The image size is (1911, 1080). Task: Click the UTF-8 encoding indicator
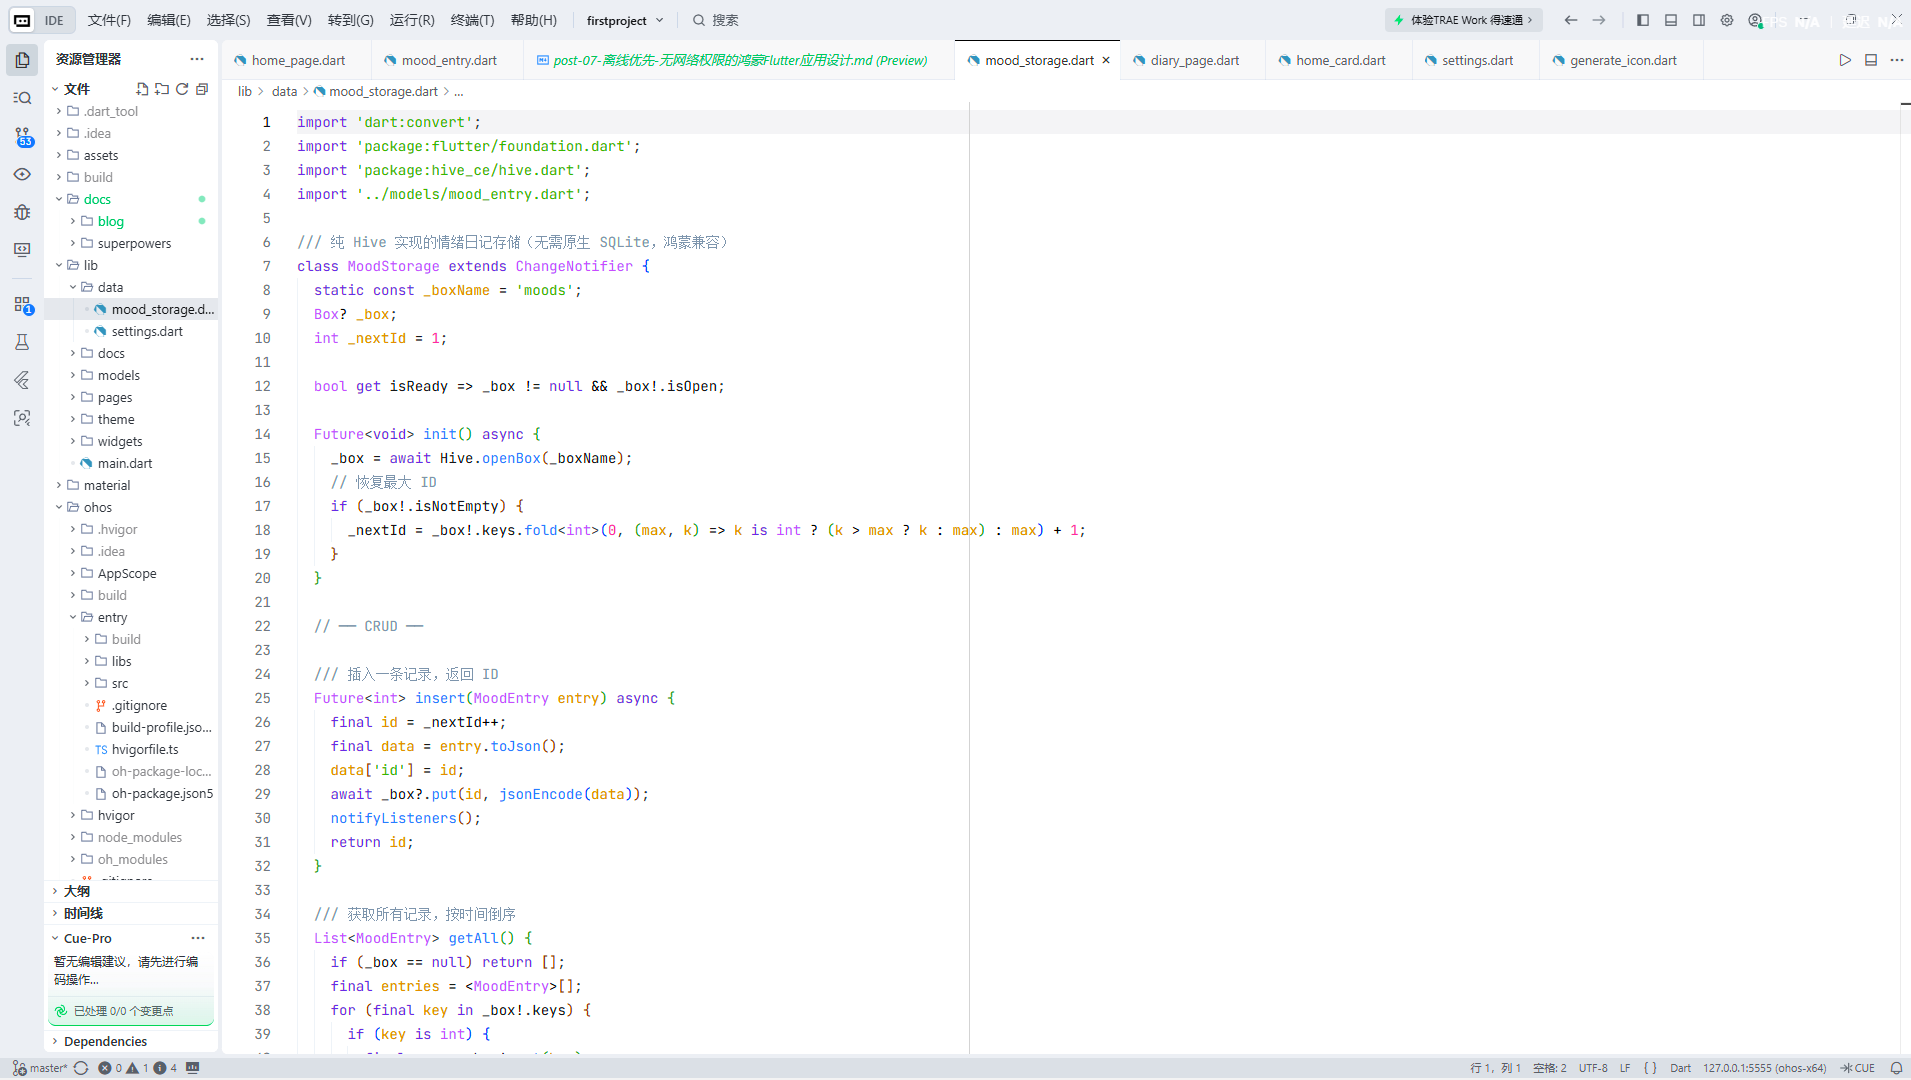tap(1593, 1068)
